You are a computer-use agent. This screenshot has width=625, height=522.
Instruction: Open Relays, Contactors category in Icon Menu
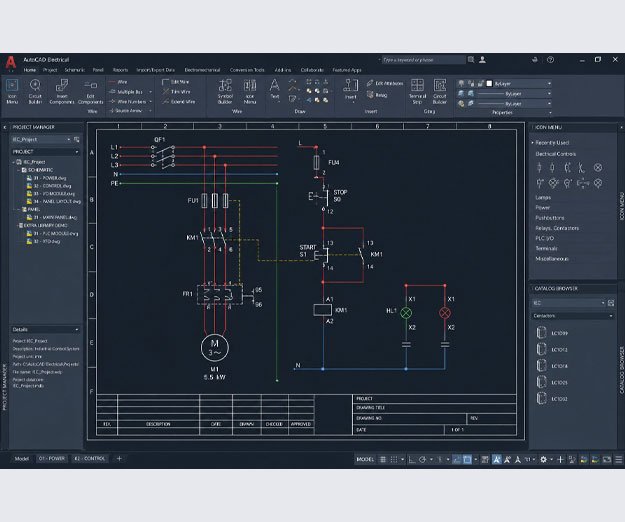[557, 228]
